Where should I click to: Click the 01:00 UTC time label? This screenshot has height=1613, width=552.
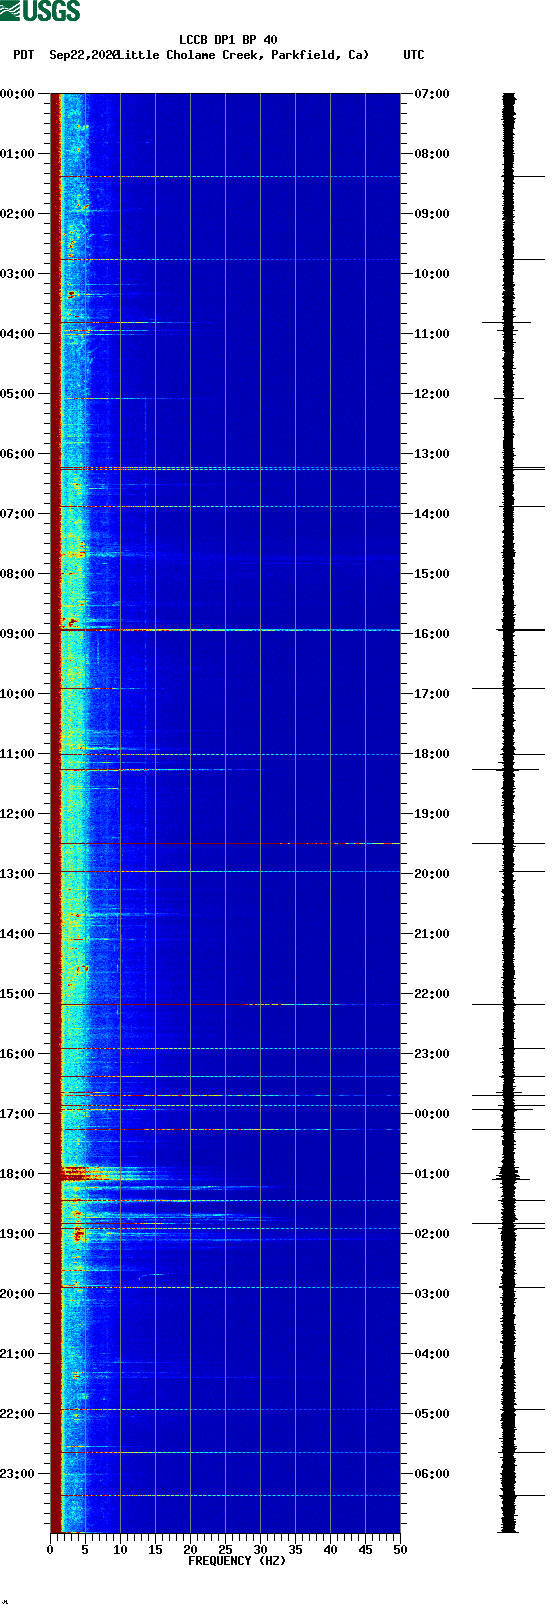[x=432, y=1174]
